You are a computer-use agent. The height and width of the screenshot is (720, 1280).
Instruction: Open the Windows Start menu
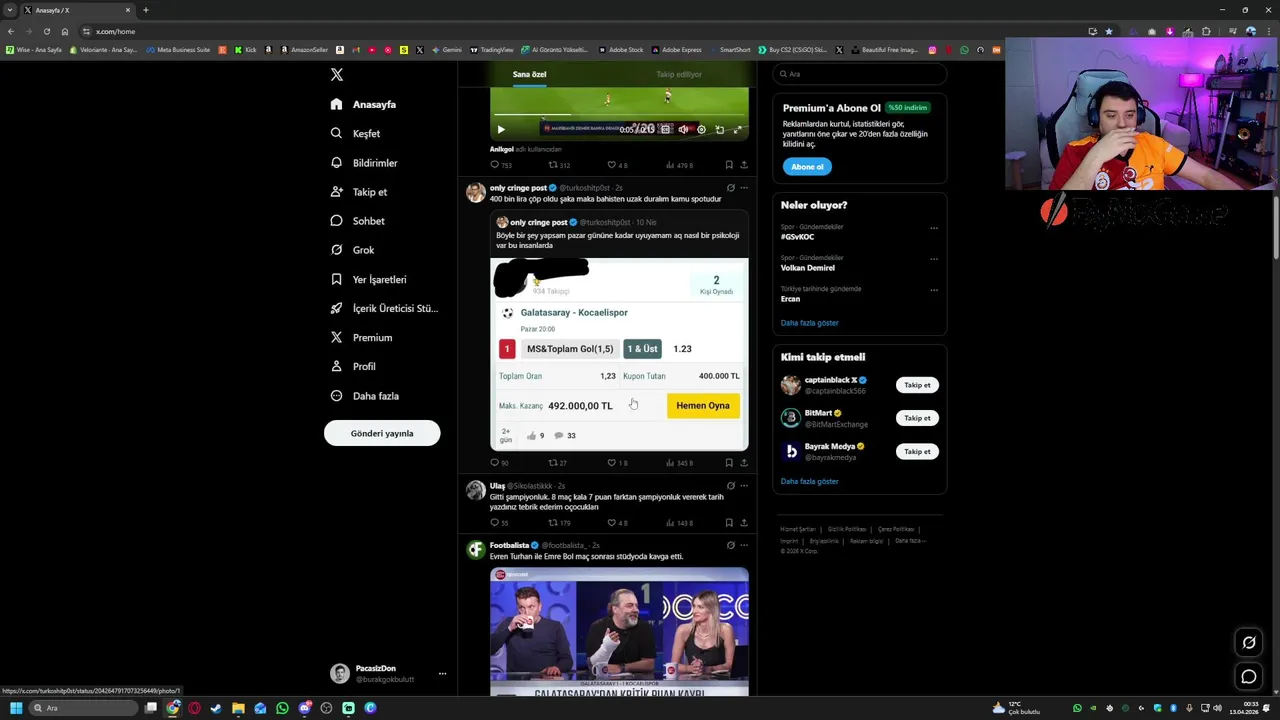[16, 708]
